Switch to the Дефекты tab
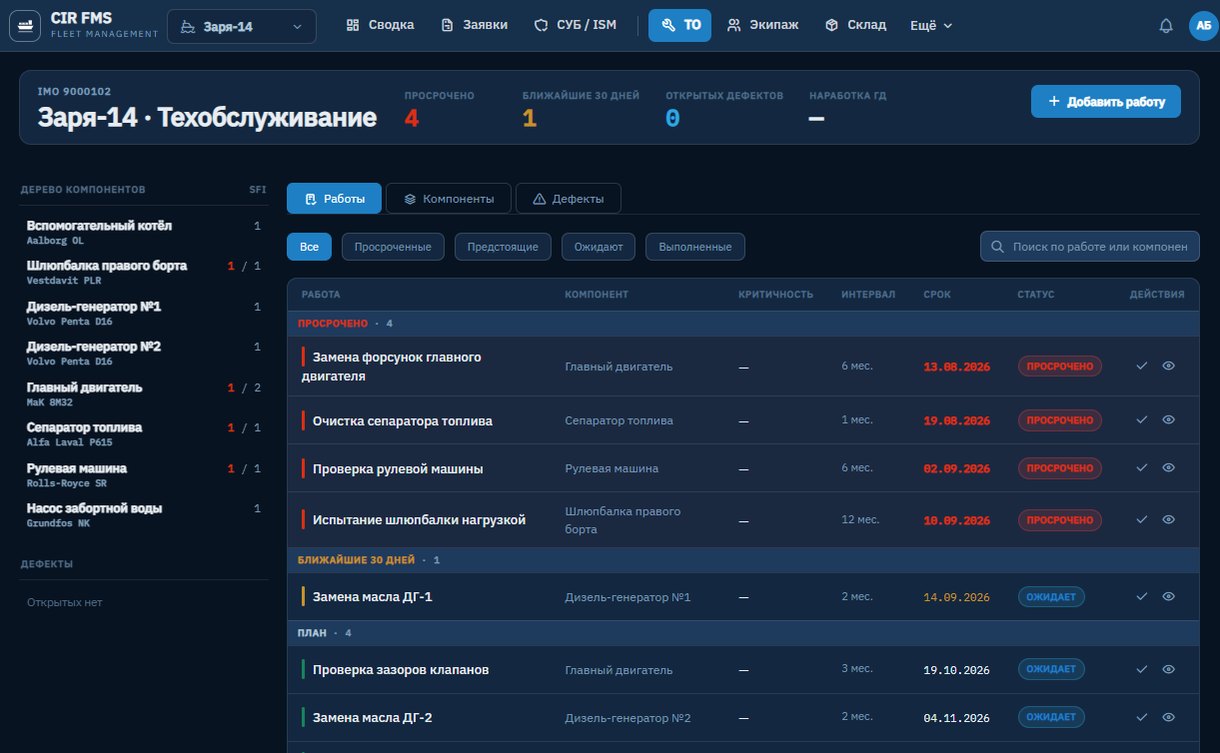Image resolution: width=1220 pixels, height=753 pixels. point(568,199)
